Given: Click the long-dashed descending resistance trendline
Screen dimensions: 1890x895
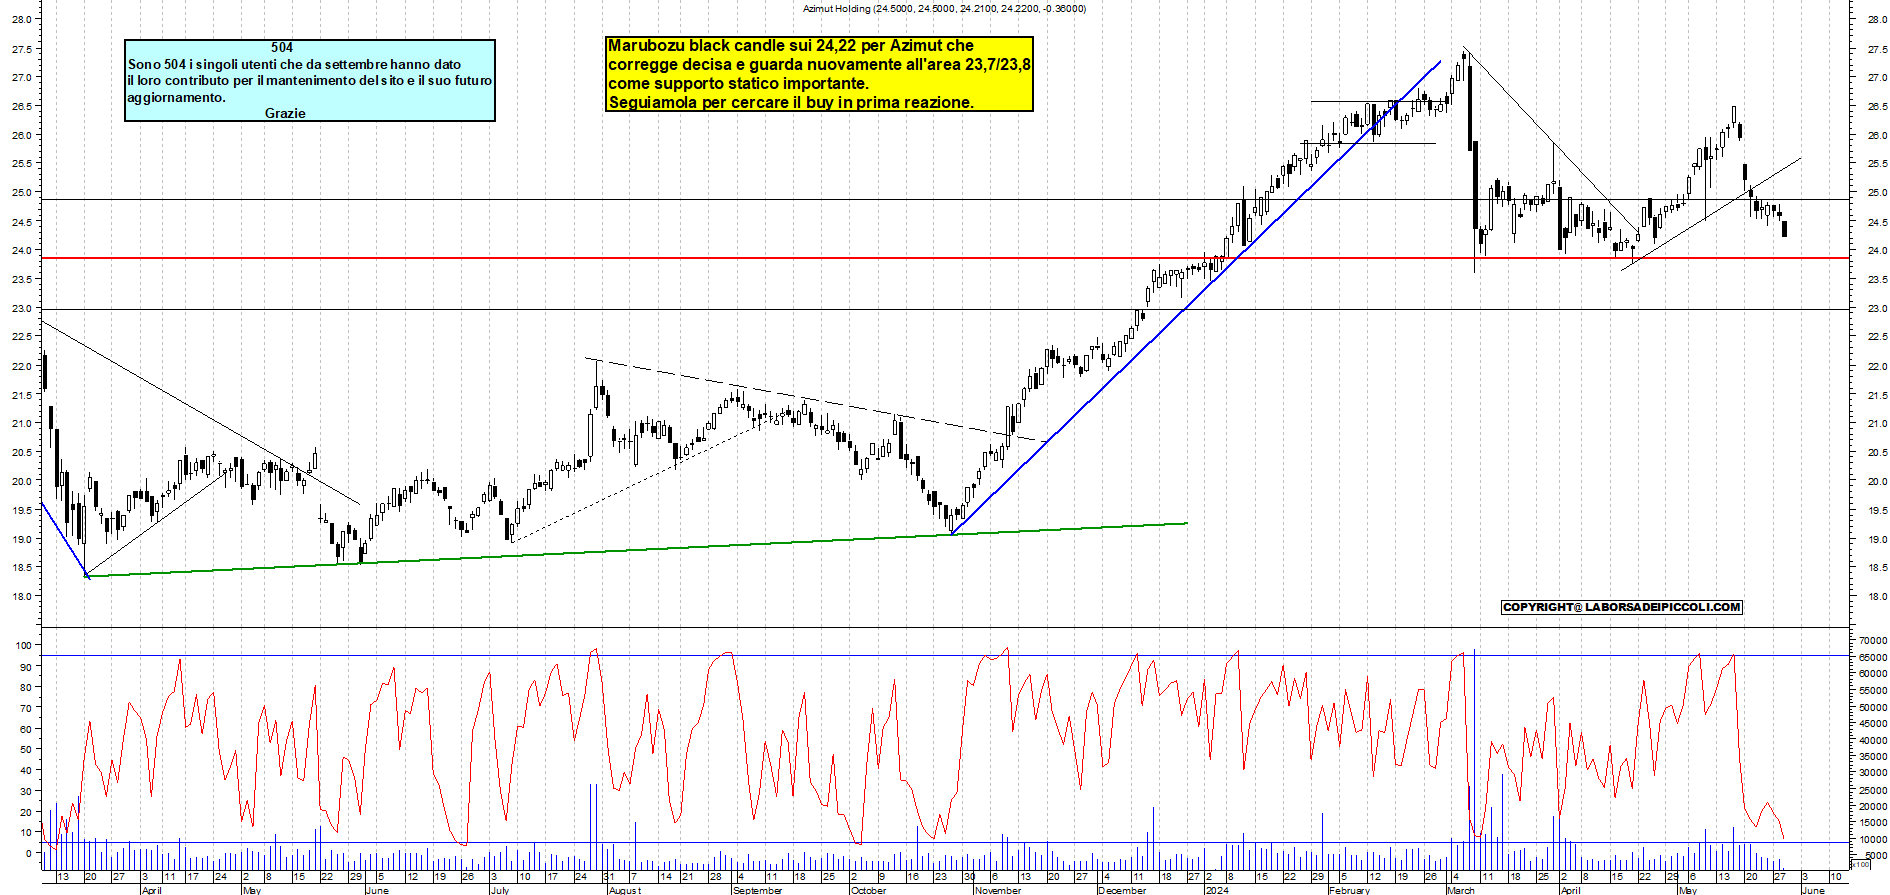Looking at the screenshot, I should (815, 399).
